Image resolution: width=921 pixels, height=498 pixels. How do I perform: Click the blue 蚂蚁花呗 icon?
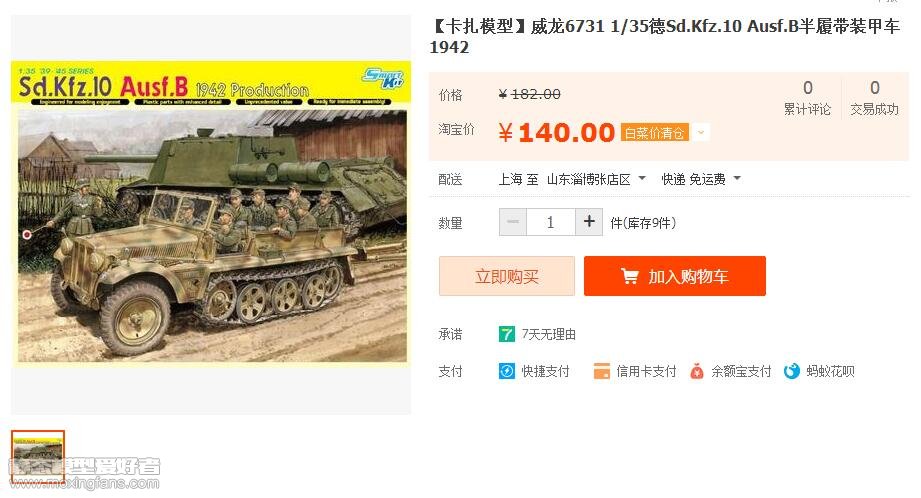pyautogui.click(x=792, y=371)
